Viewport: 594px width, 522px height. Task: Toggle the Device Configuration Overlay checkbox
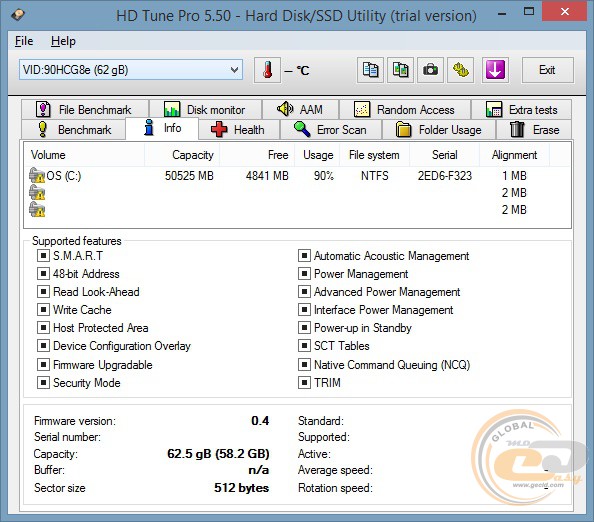tap(43, 345)
